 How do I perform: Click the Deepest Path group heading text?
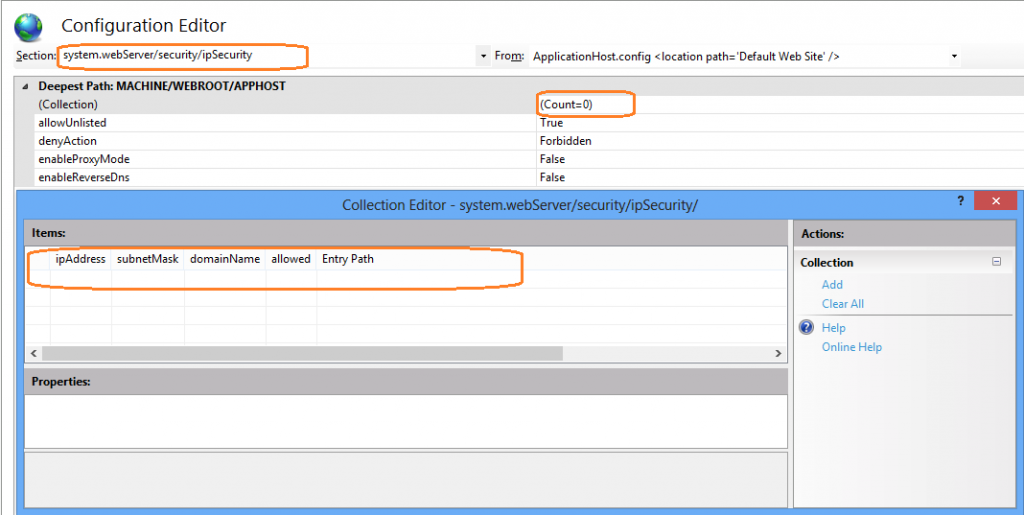[x=162, y=86]
